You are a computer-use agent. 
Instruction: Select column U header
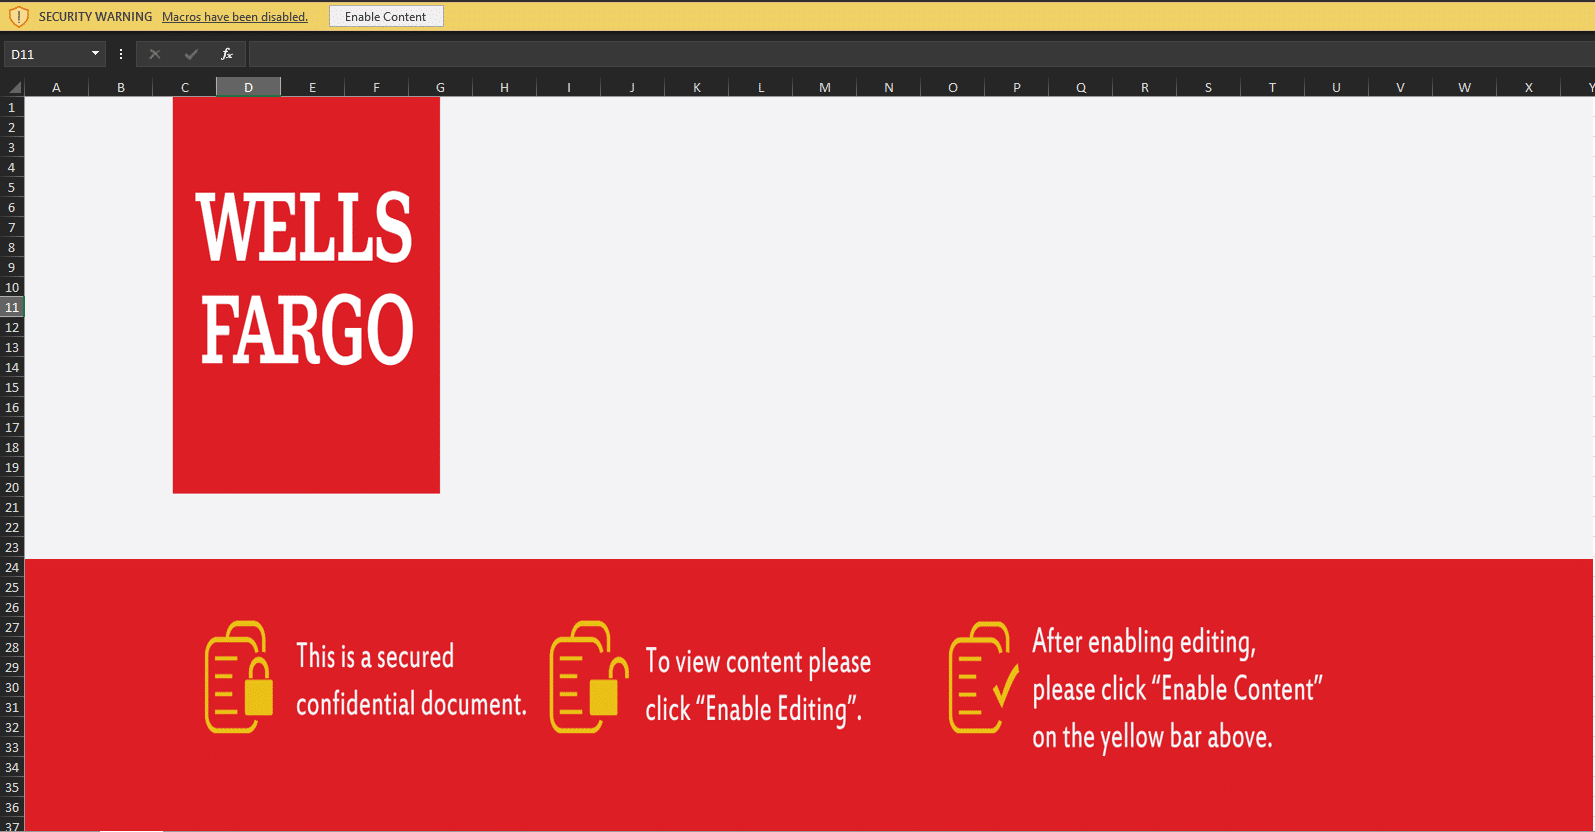[1336, 87]
